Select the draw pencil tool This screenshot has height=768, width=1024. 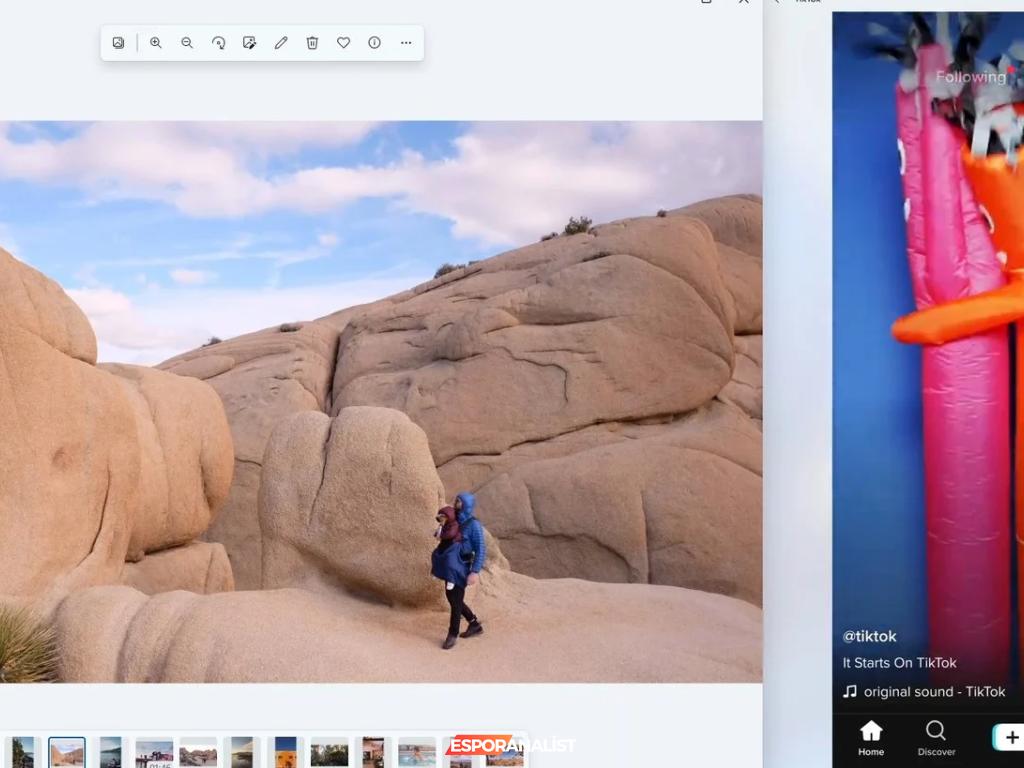(281, 43)
